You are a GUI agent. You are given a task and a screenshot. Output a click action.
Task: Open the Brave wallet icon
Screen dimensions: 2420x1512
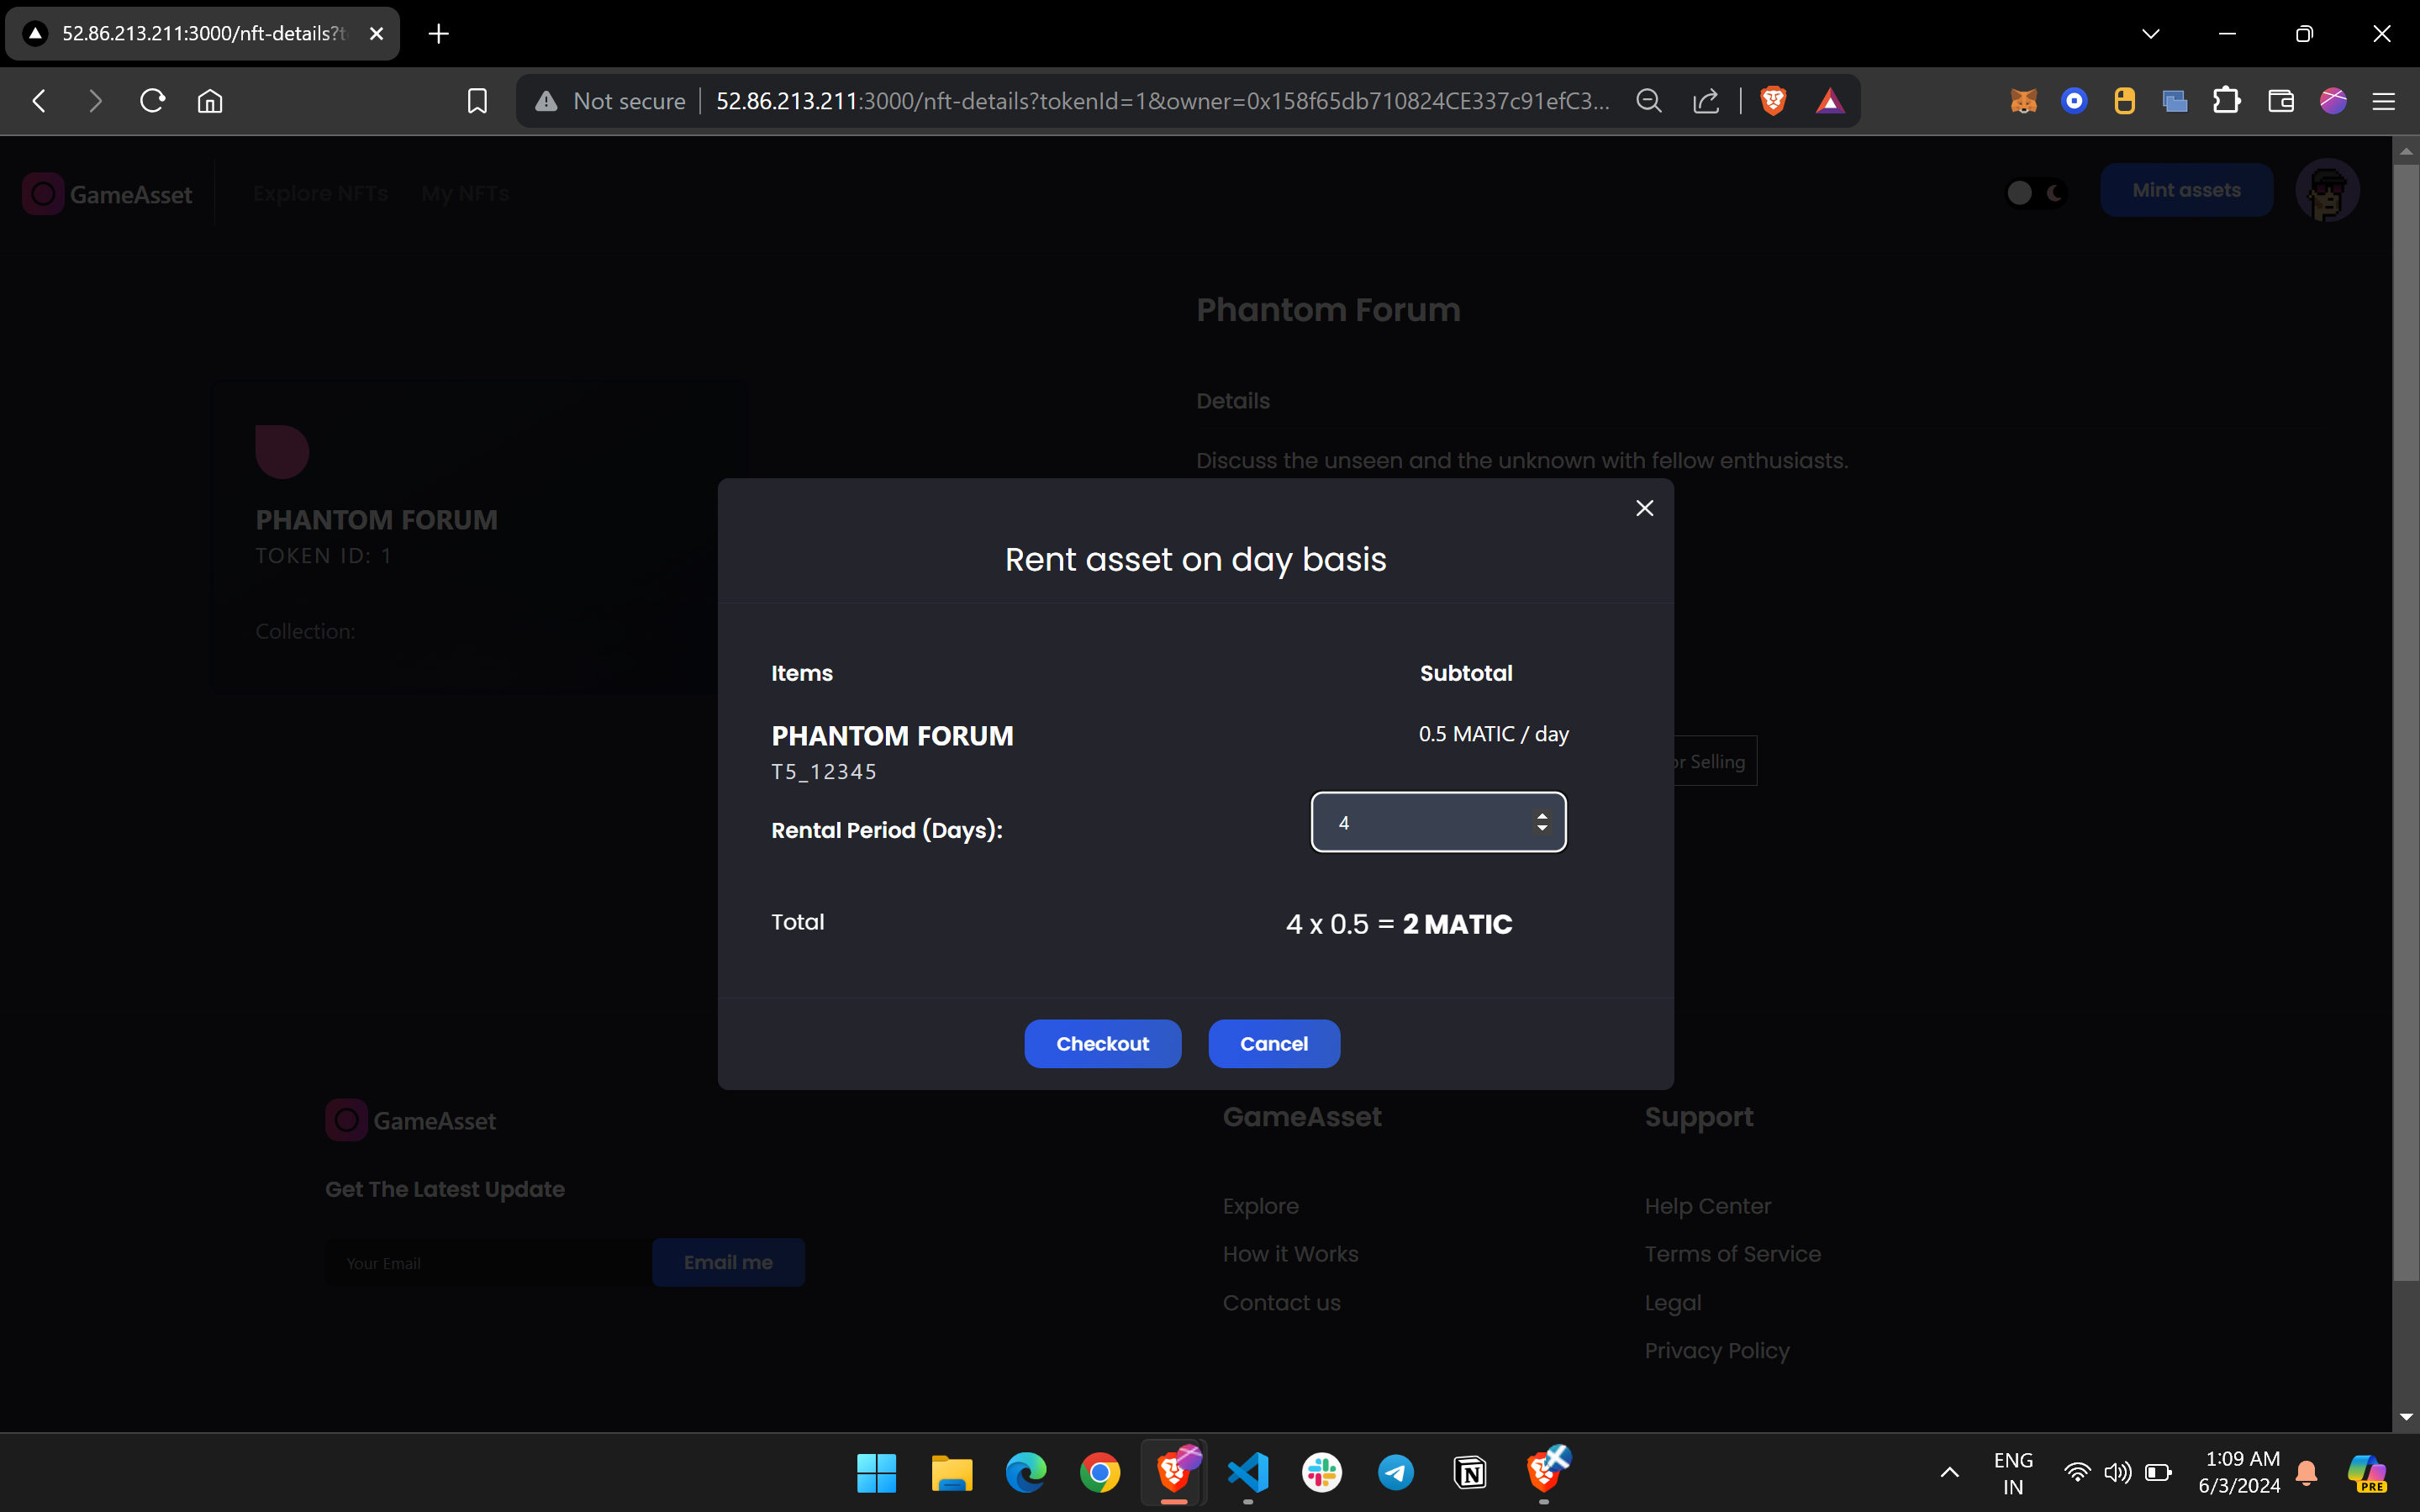(x=2280, y=101)
